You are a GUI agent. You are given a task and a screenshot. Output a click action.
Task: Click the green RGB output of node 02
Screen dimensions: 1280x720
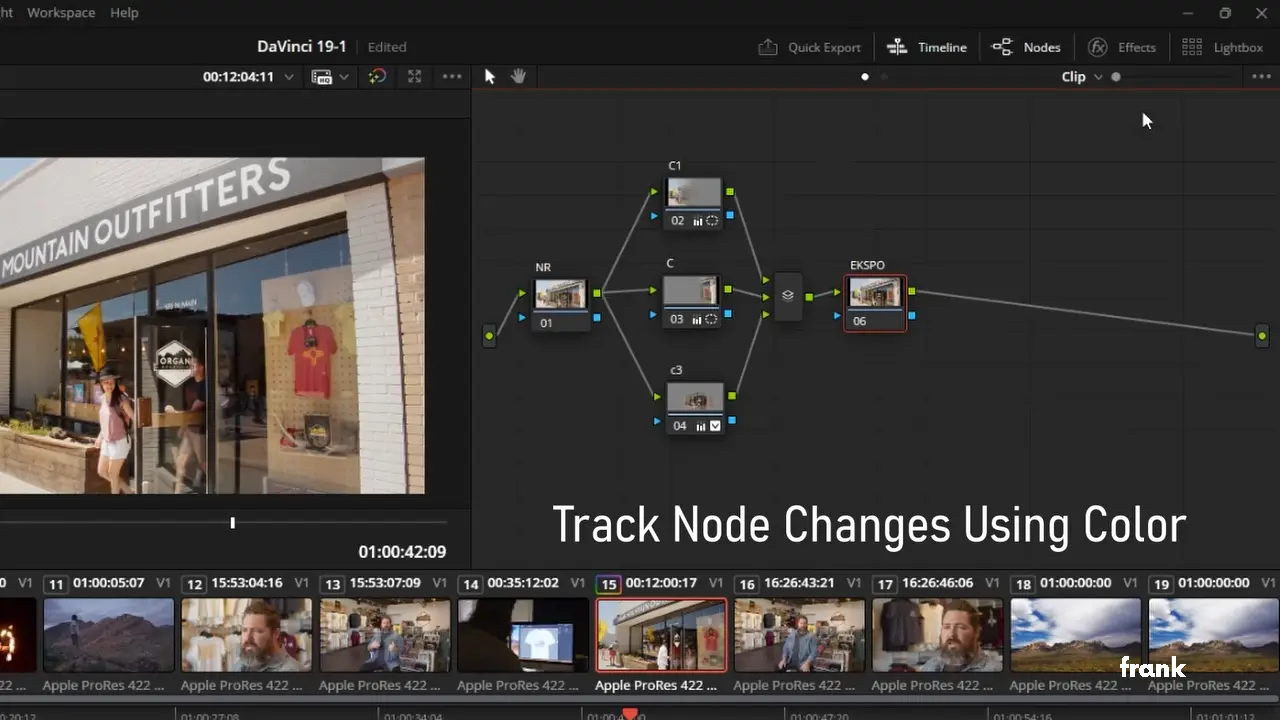click(730, 191)
